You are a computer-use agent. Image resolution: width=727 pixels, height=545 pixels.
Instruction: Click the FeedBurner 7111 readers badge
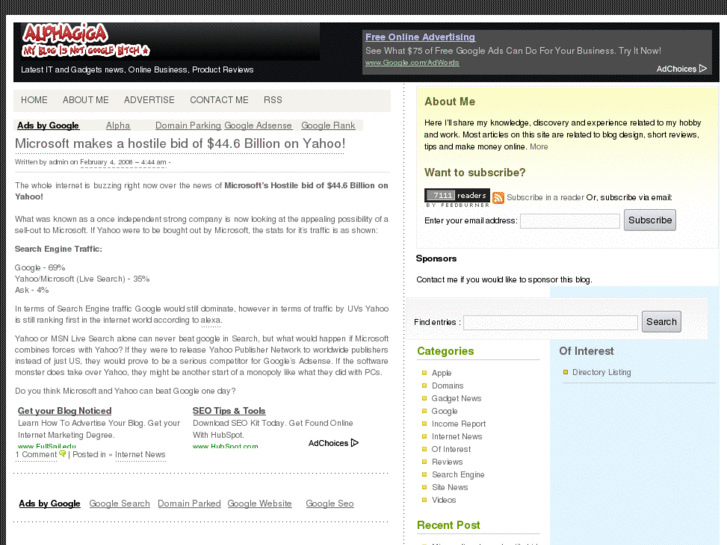(x=457, y=198)
